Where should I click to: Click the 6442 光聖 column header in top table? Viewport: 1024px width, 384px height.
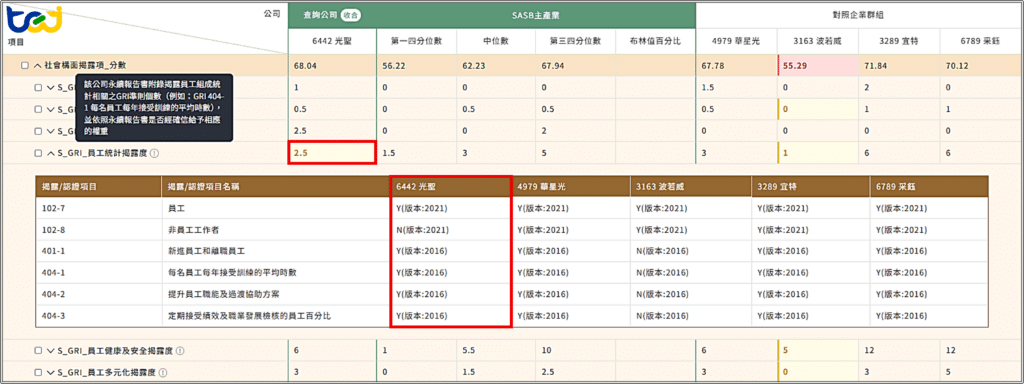[x=332, y=40]
